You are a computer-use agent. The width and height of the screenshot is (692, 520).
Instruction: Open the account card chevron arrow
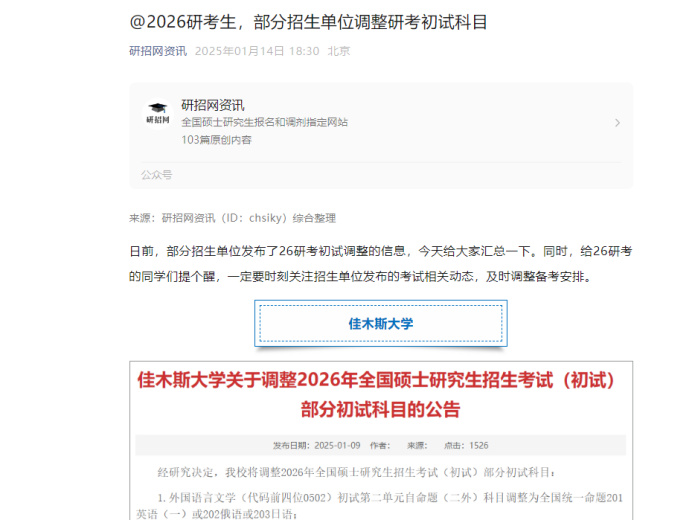(617, 123)
